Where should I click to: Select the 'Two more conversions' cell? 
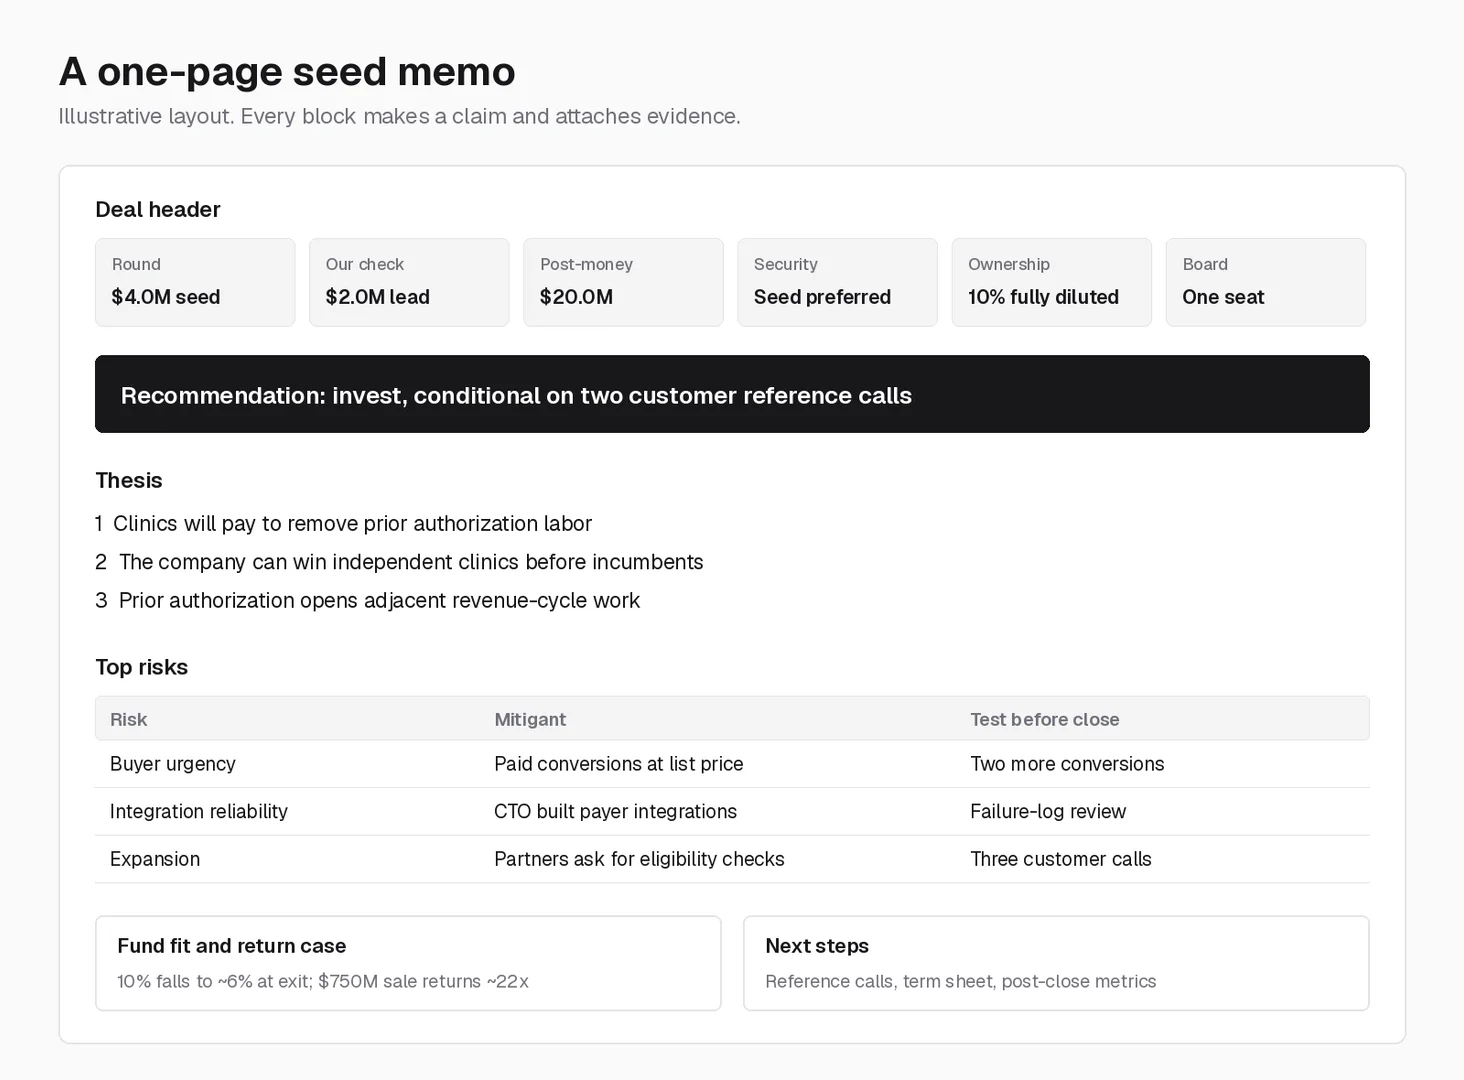point(1067,764)
